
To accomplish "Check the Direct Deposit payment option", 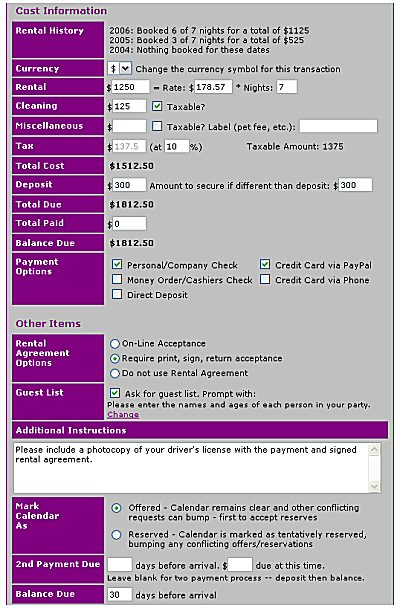I will pyautogui.click(x=117, y=294).
